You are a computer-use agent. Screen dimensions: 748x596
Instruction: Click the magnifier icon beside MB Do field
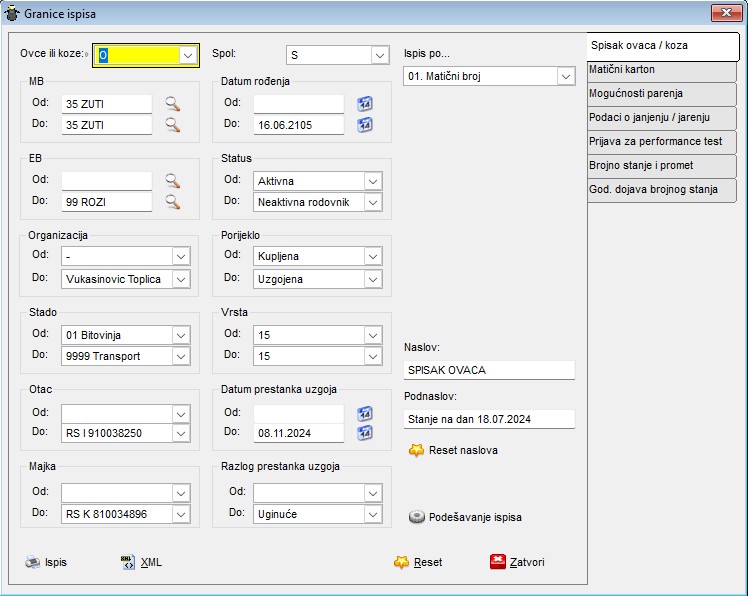173,125
